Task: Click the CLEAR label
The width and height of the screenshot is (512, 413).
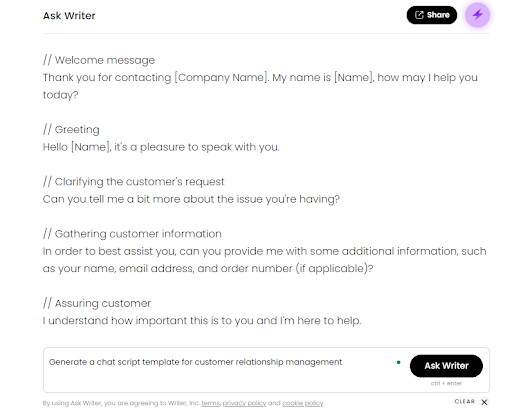Action: pyautogui.click(x=464, y=402)
